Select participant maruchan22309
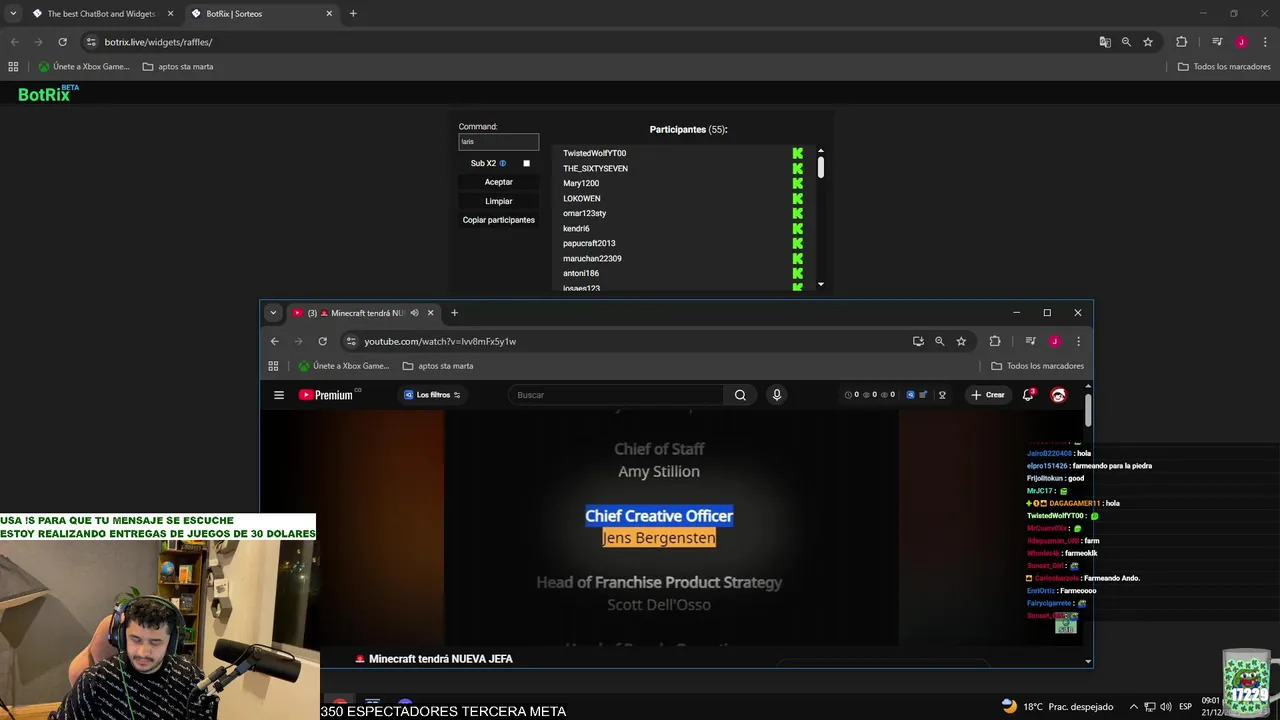 tap(592, 259)
